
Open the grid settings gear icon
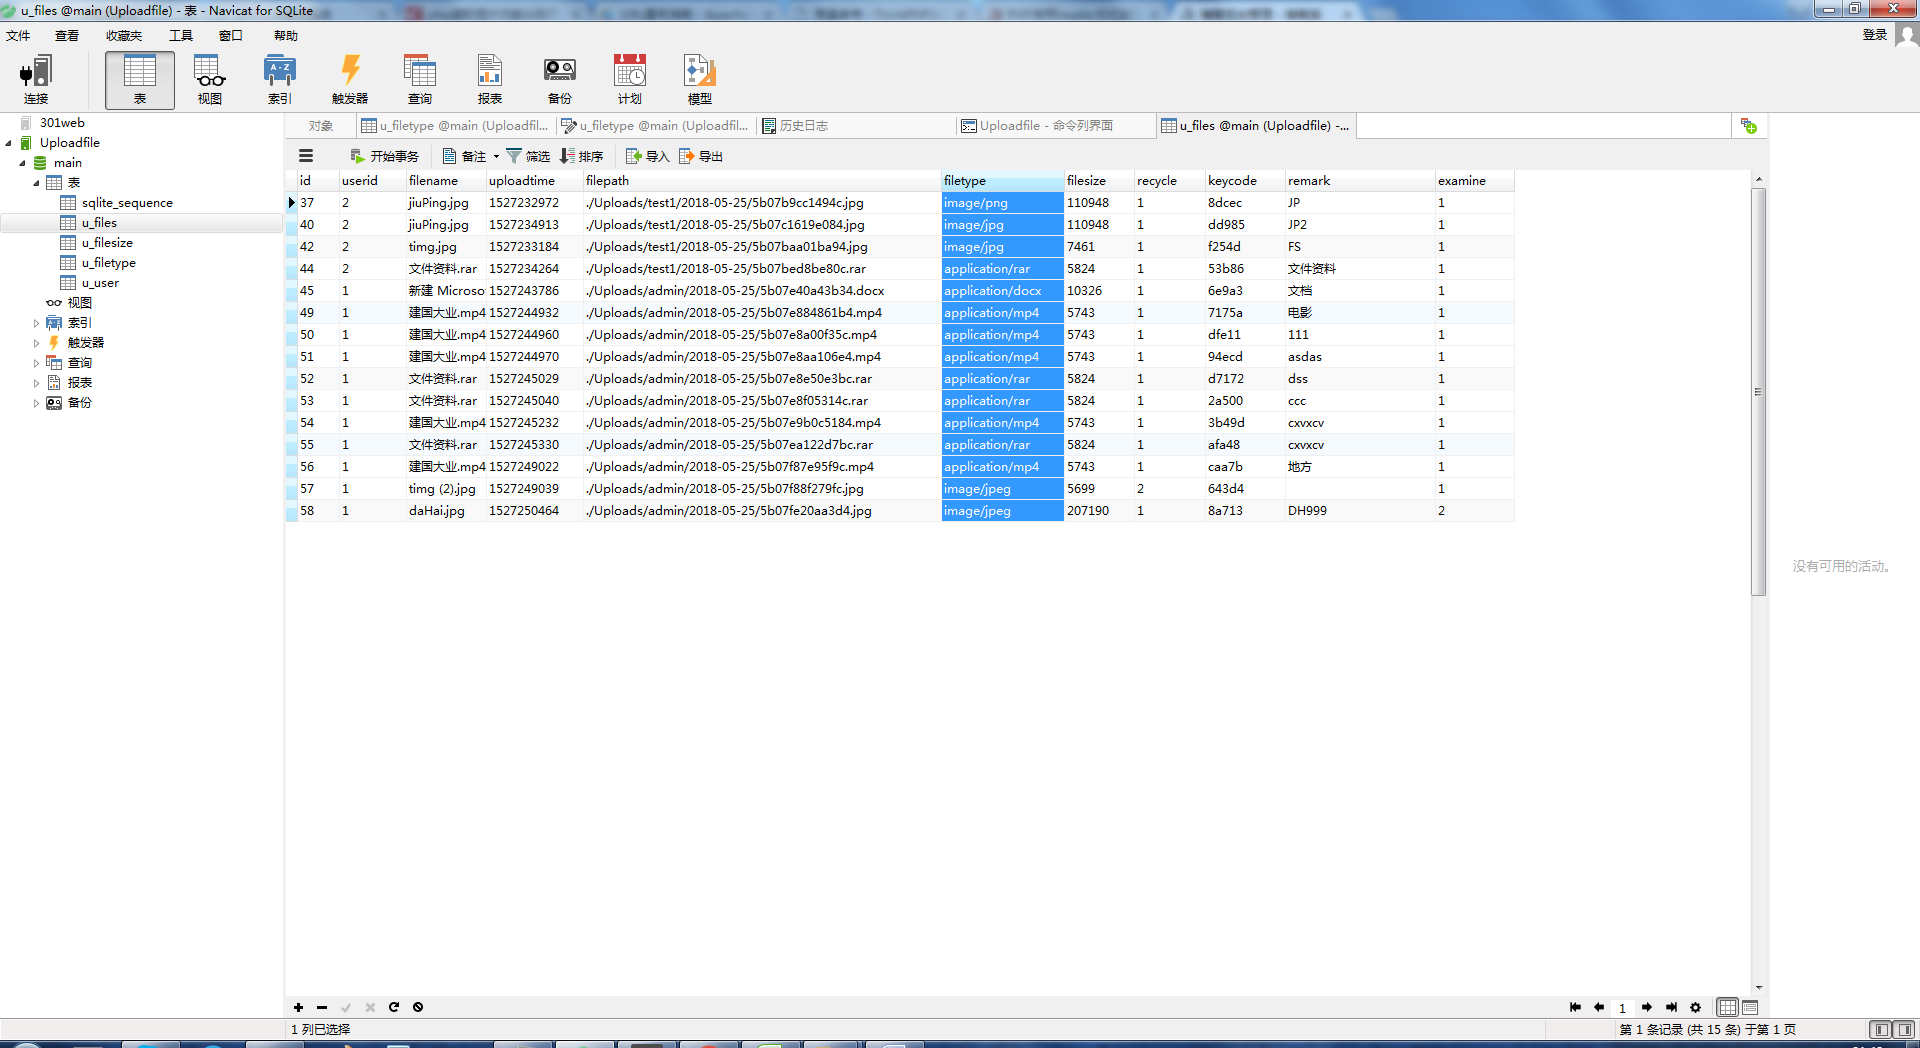tap(1695, 1007)
